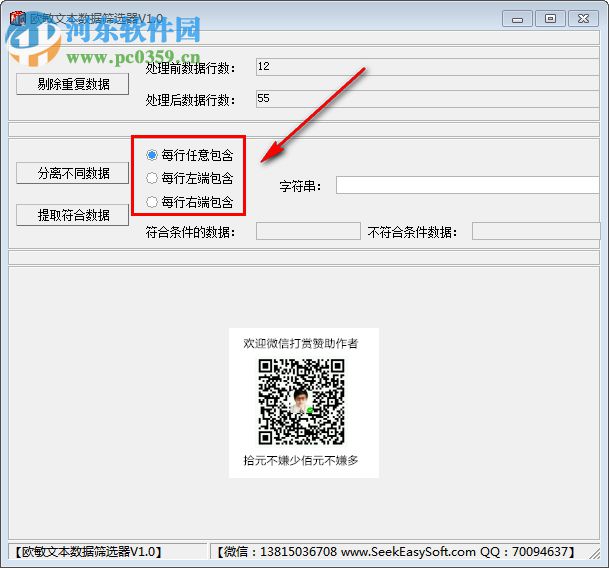This screenshot has width=609, height=568.
Task: Minimize the 欧敏文本数据筛选器 window
Action: tap(517, 19)
